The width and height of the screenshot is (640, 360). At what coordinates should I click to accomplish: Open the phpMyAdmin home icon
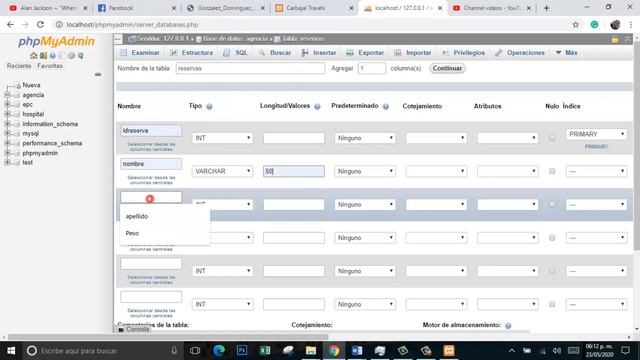click(34, 56)
